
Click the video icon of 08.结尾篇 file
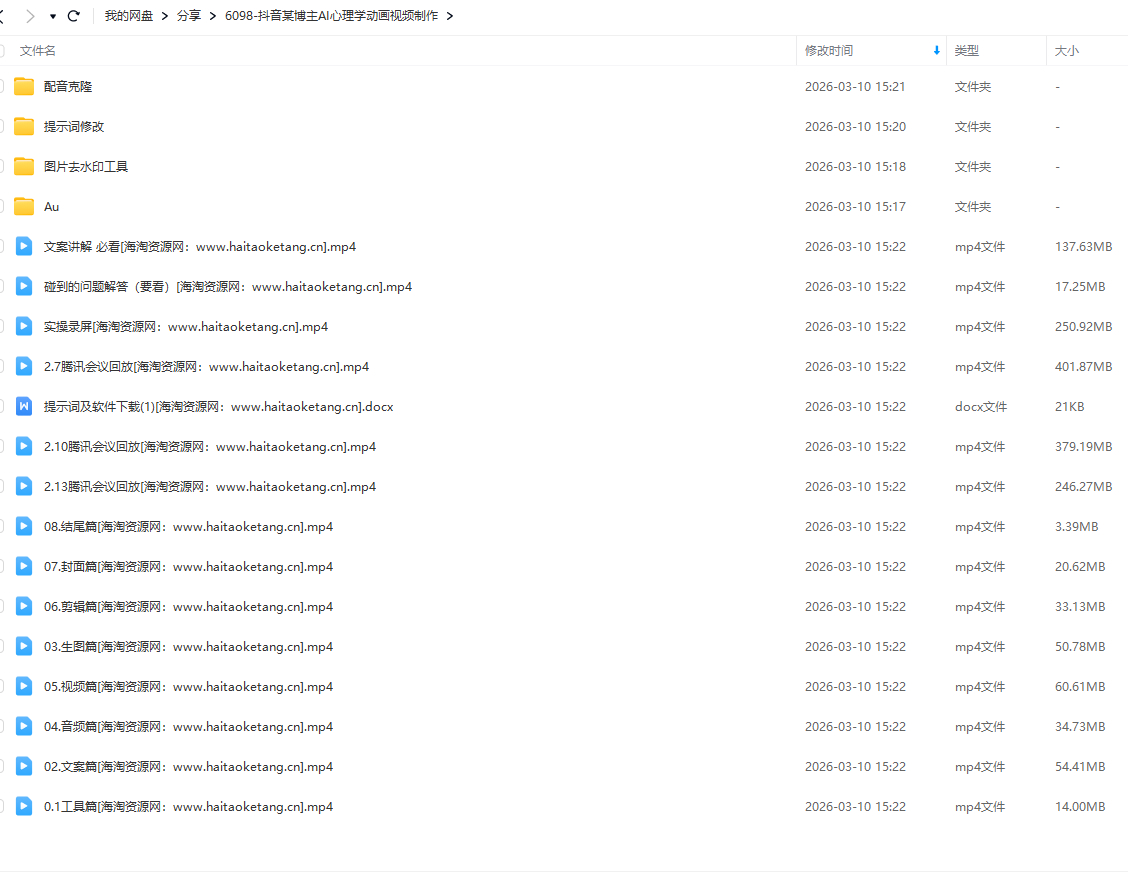pyautogui.click(x=24, y=527)
